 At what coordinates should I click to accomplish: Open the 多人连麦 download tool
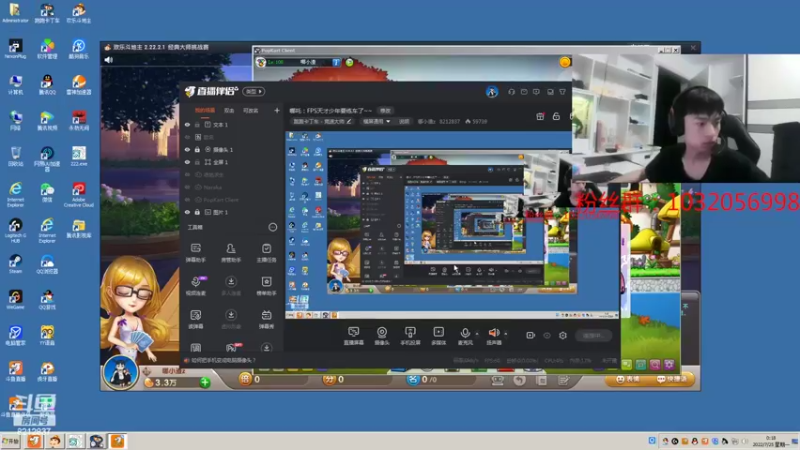click(231, 286)
